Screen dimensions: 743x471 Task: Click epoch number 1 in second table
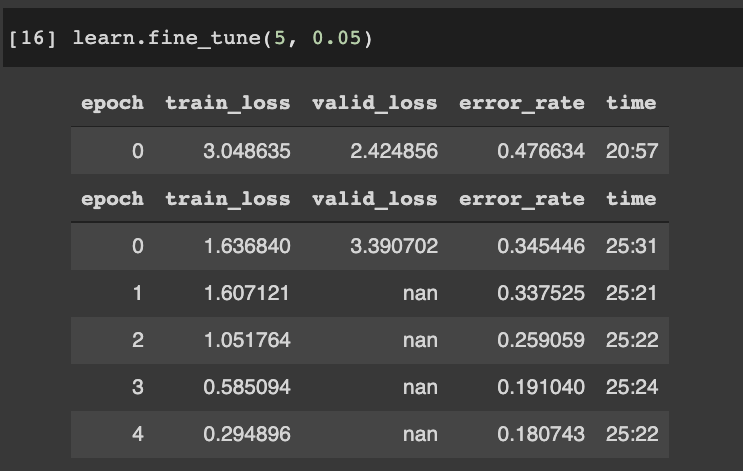point(137,293)
